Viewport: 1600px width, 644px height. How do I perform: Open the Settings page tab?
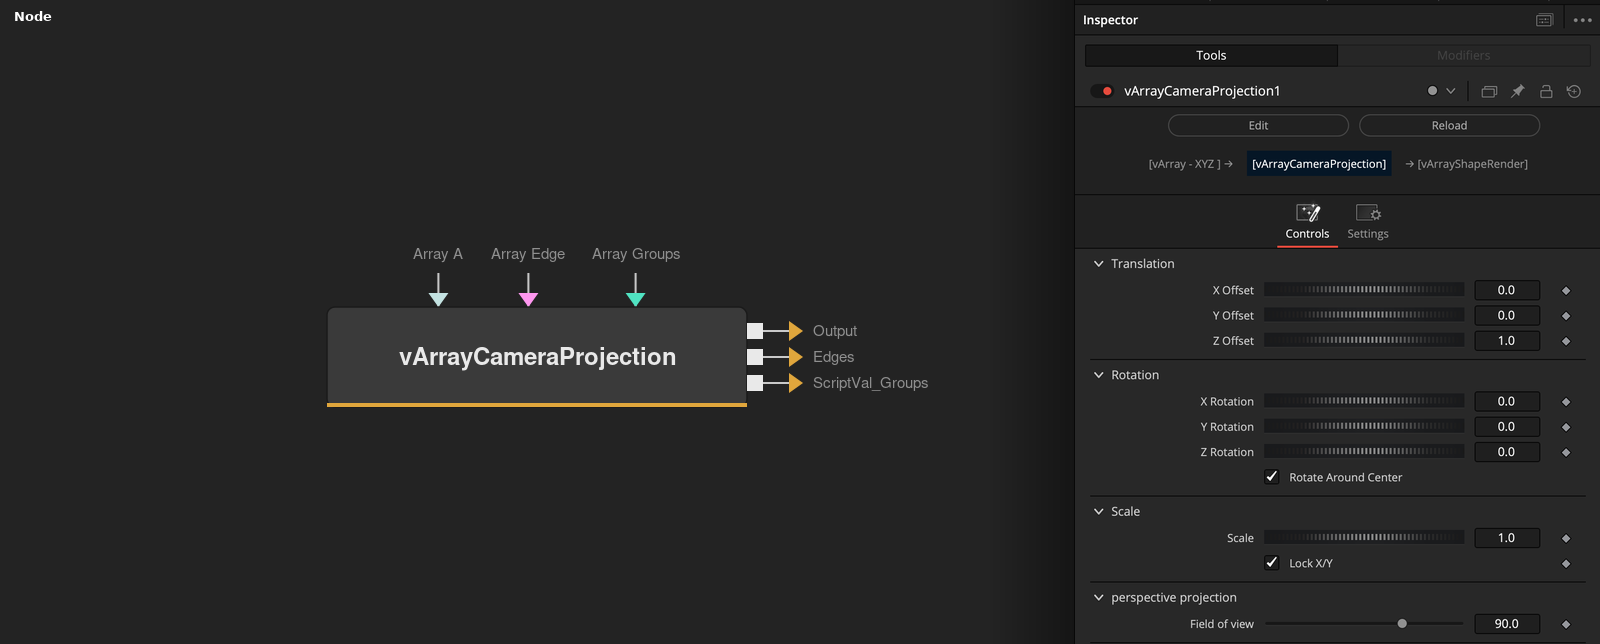1368,222
